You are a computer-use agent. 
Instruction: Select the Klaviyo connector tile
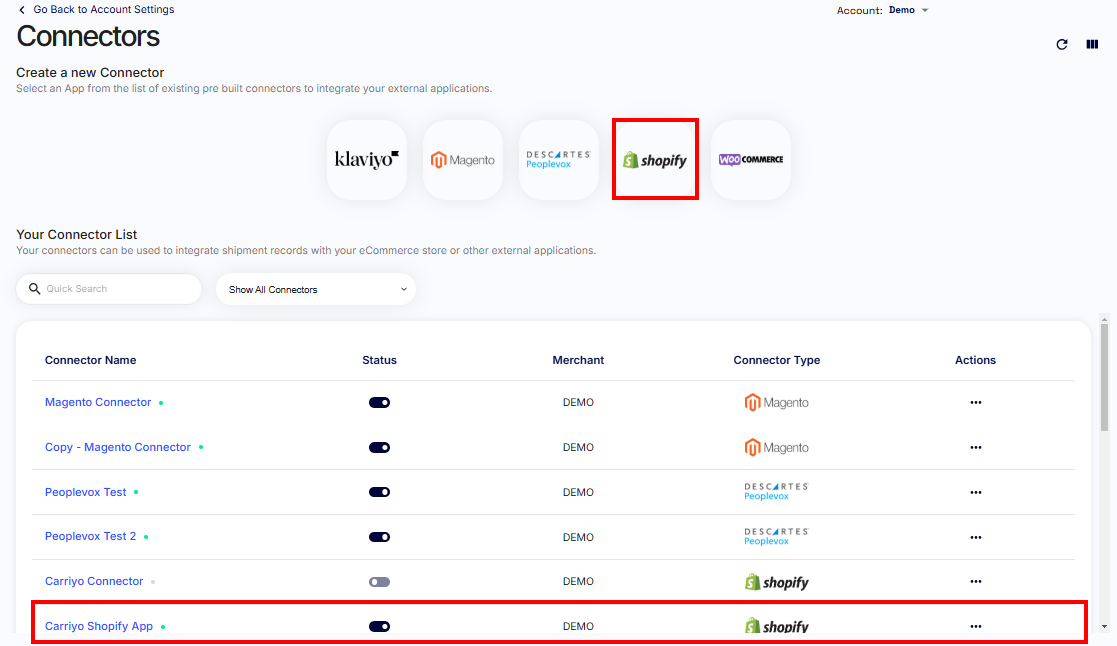click(x=367, y=160)
